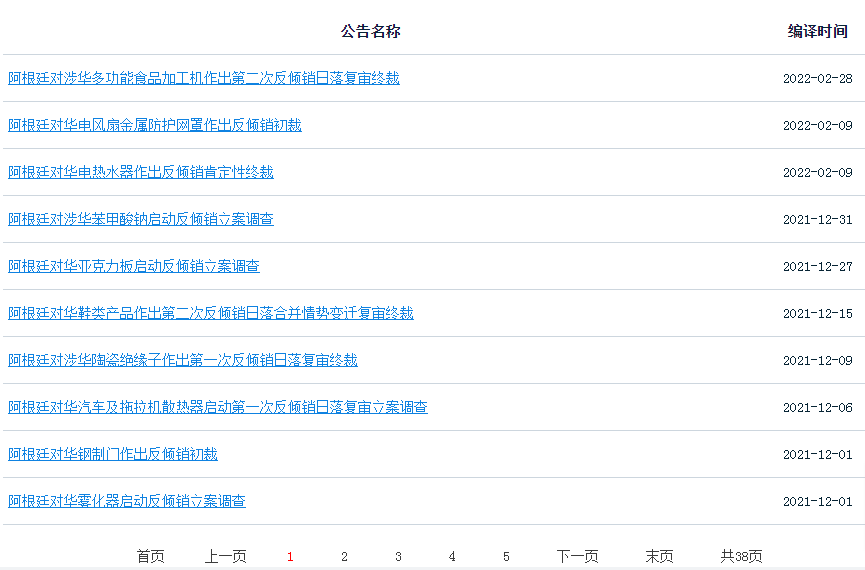The width and height of the screenshot is (865, 570).
Task: Select current page number 1
Action: tap(290, 557)
